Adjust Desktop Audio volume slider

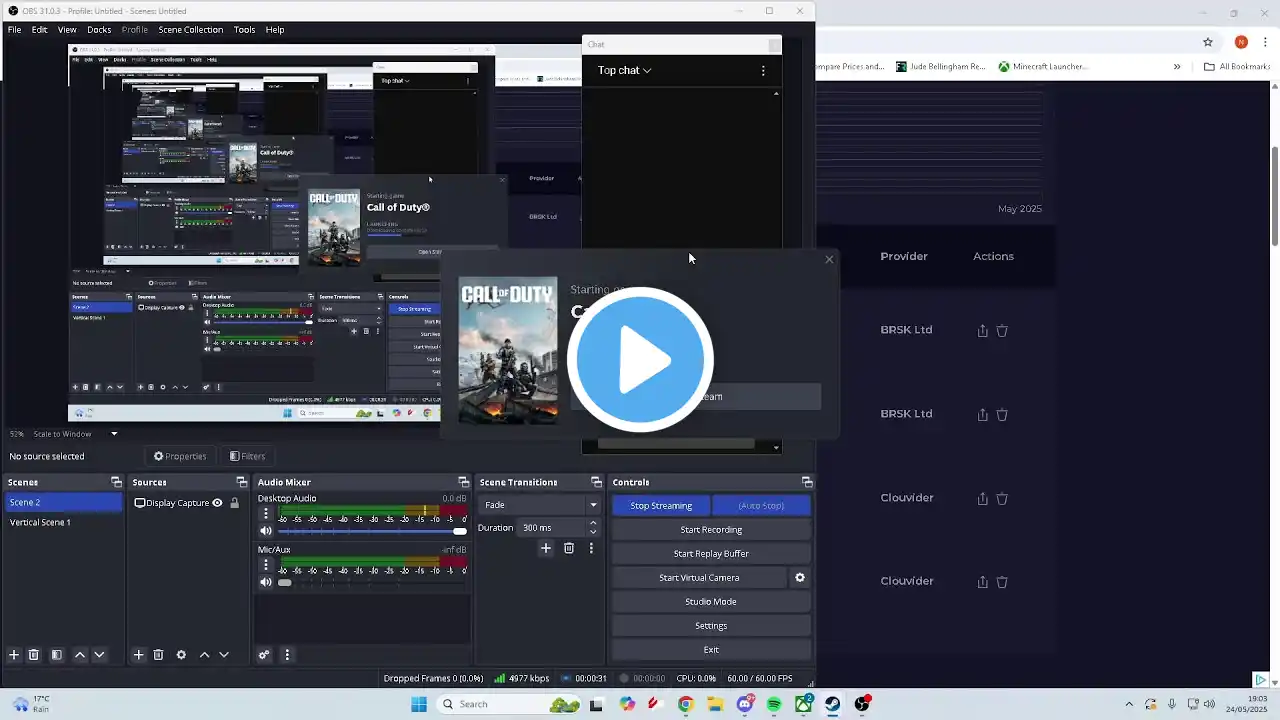pyautogui.click(x=371, y=531)
